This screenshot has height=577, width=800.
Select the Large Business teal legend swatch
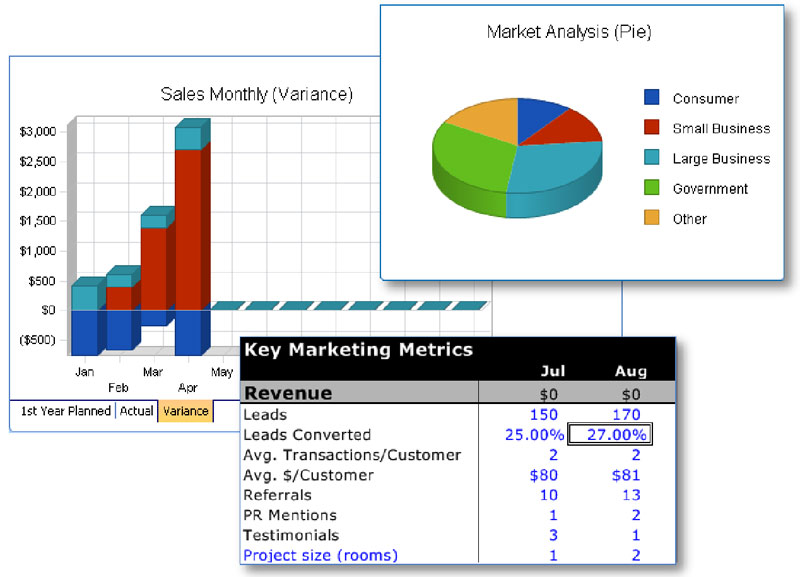tap(652, 158)
